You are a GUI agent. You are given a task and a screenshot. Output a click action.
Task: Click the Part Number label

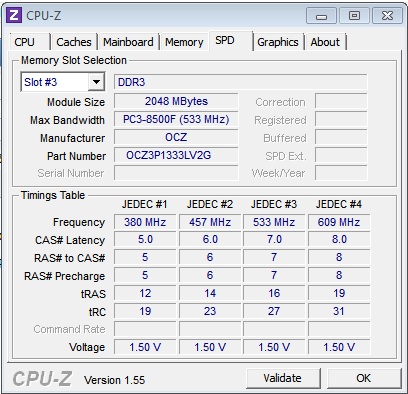76,156
